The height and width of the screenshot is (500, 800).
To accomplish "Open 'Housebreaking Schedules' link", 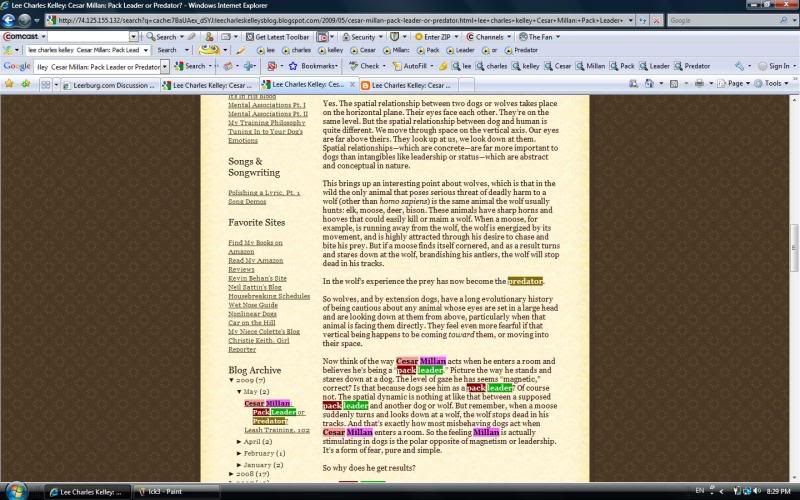I will pos(269,296).
